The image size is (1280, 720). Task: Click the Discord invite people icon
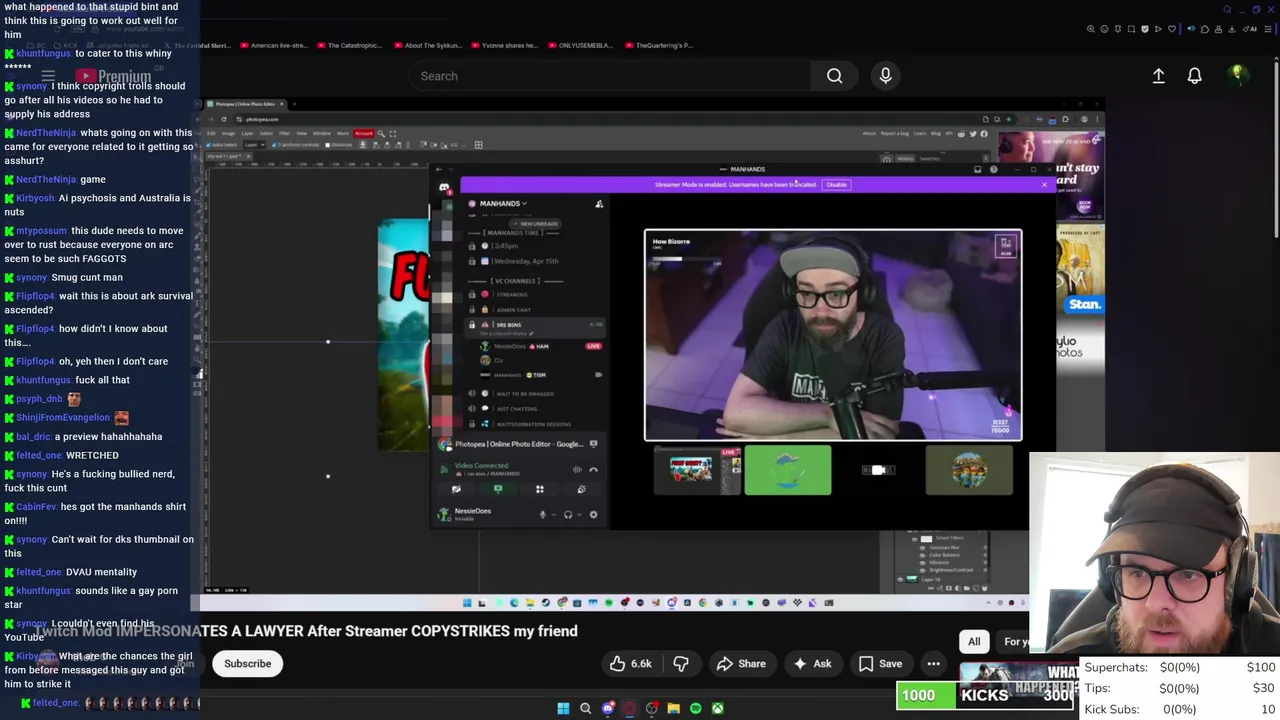(x=599, y=204)
